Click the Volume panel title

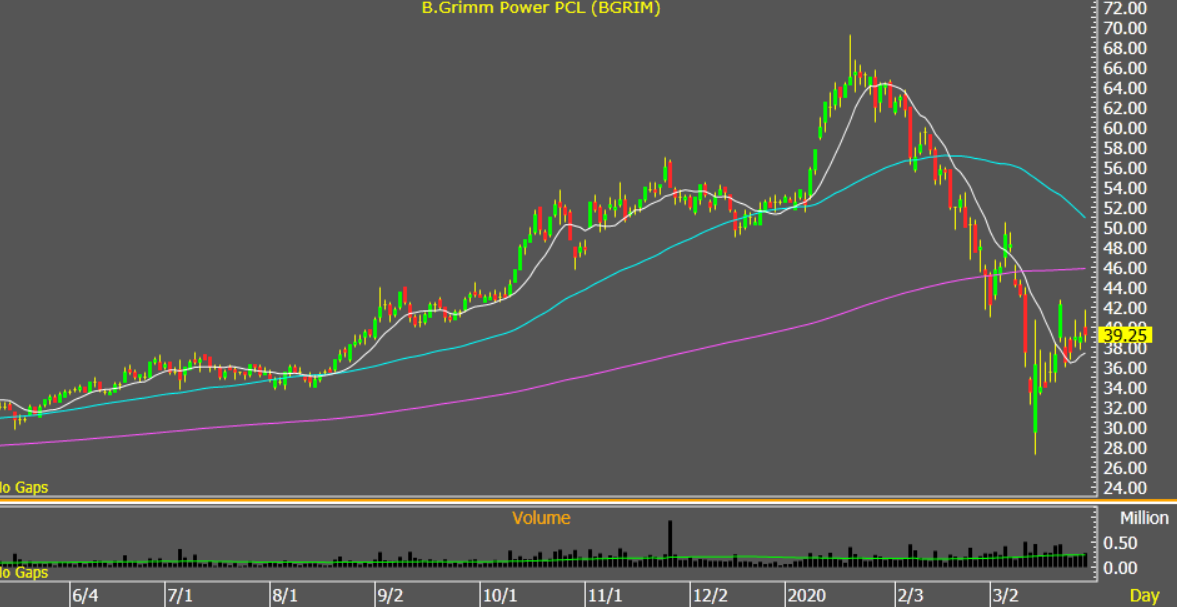pyautogui.click(x=541, y=518)
